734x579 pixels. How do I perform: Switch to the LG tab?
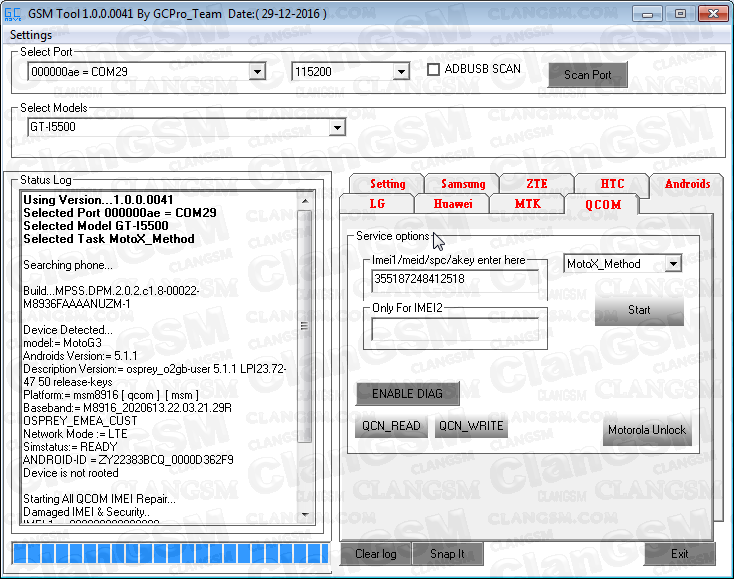377,204
